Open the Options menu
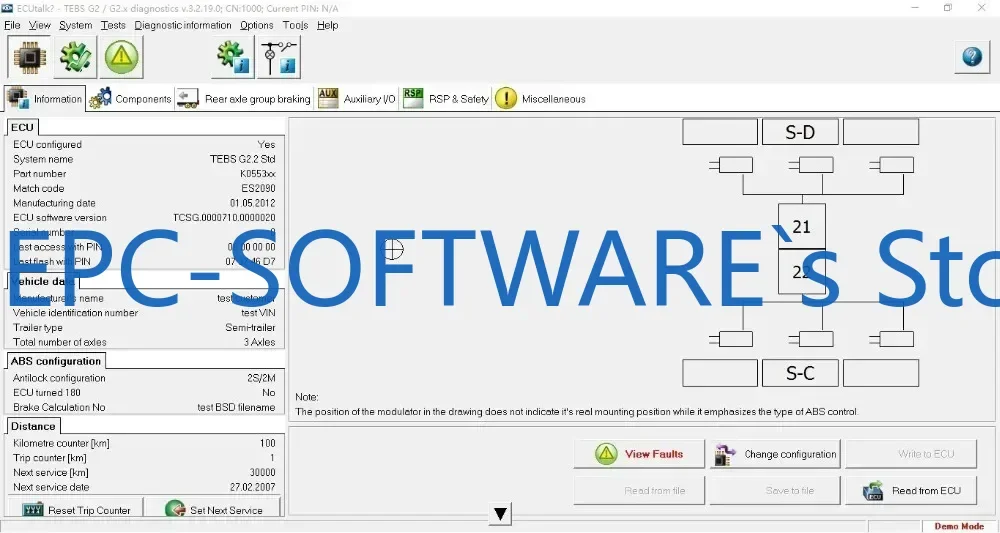 (256, 26)
